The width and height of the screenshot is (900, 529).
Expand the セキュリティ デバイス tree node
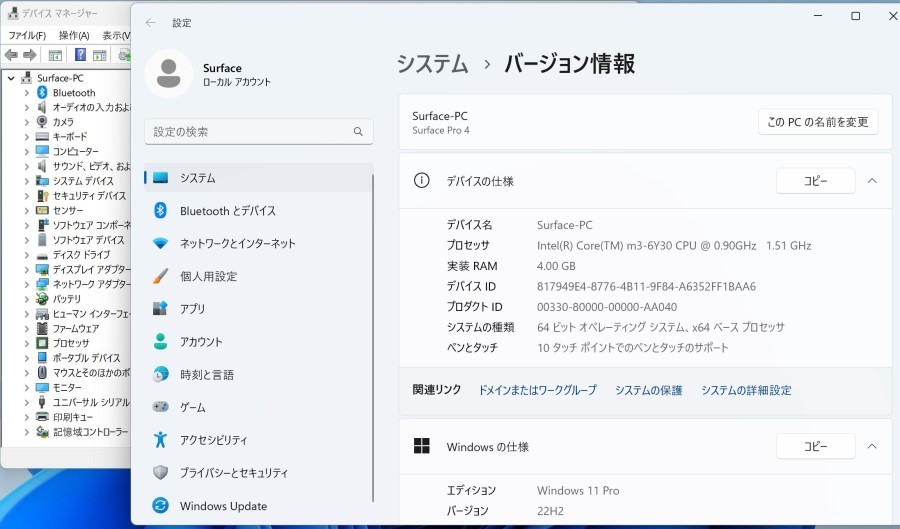[x=26, y=196]
